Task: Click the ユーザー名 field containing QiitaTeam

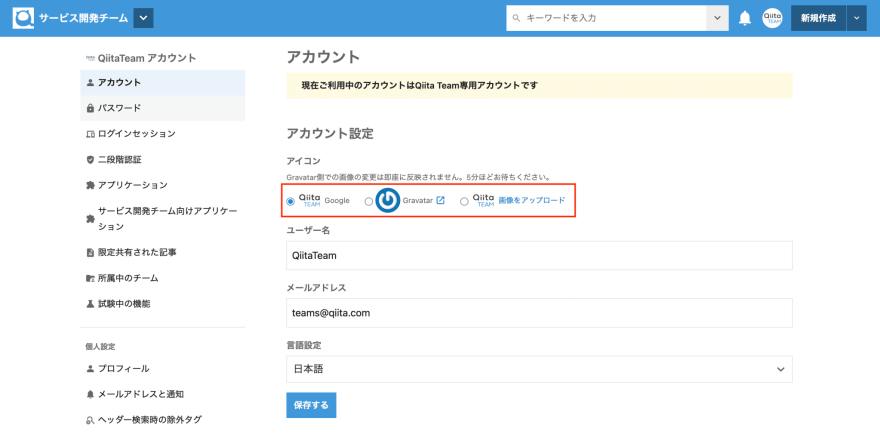Action: click(x=539, y=255)
